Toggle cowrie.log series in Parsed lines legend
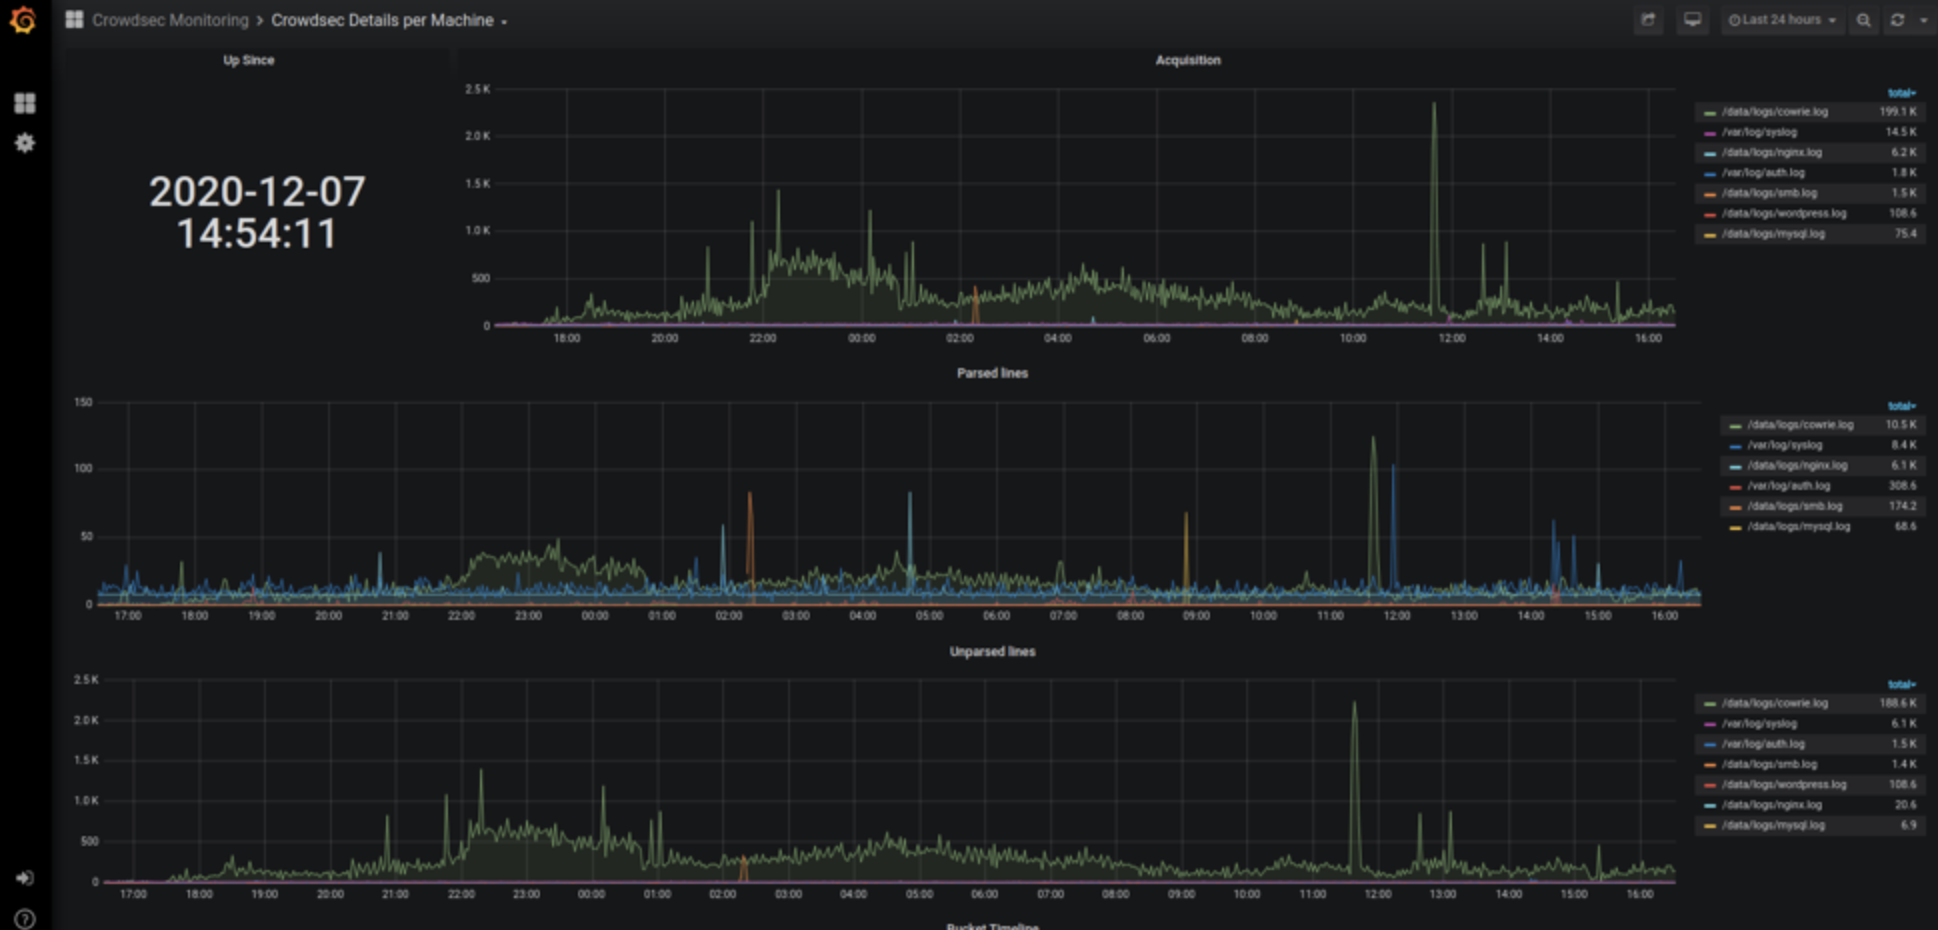Viewport: 1938px width, 930px height. click(x=1800, y=425)
